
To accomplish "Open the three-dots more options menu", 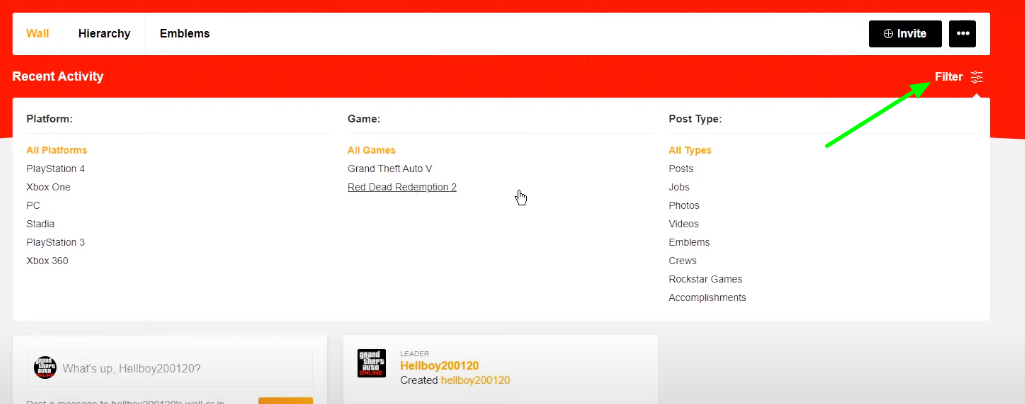I will point(962,34).
